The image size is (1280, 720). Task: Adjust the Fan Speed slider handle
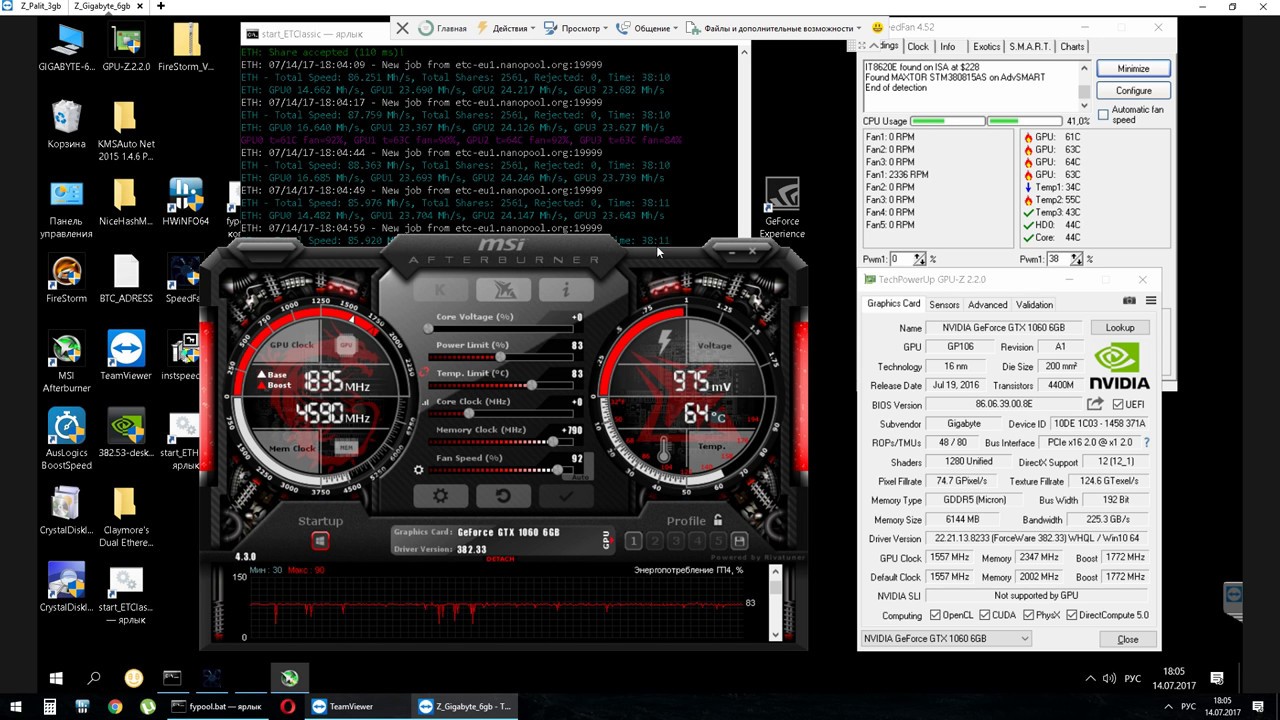[x=557, y=469]
